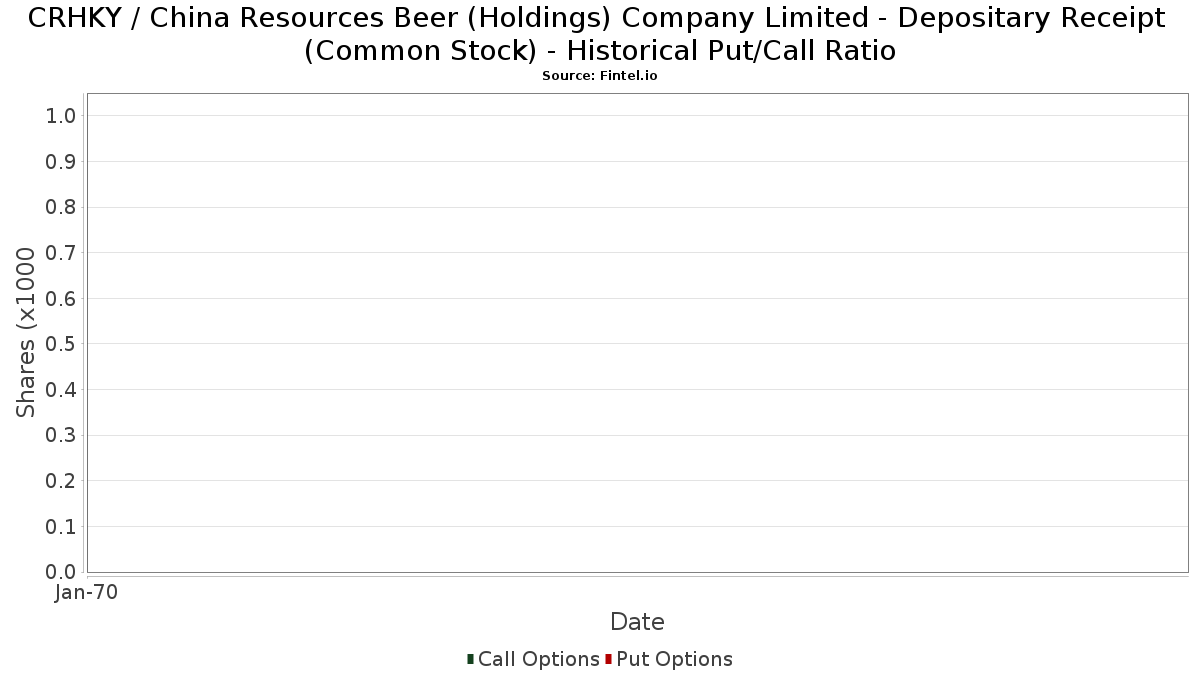Screen dimensions: 1200x675
Task: Click the 0.5 y-axis tick label
Action: click(x=61, y=344)
